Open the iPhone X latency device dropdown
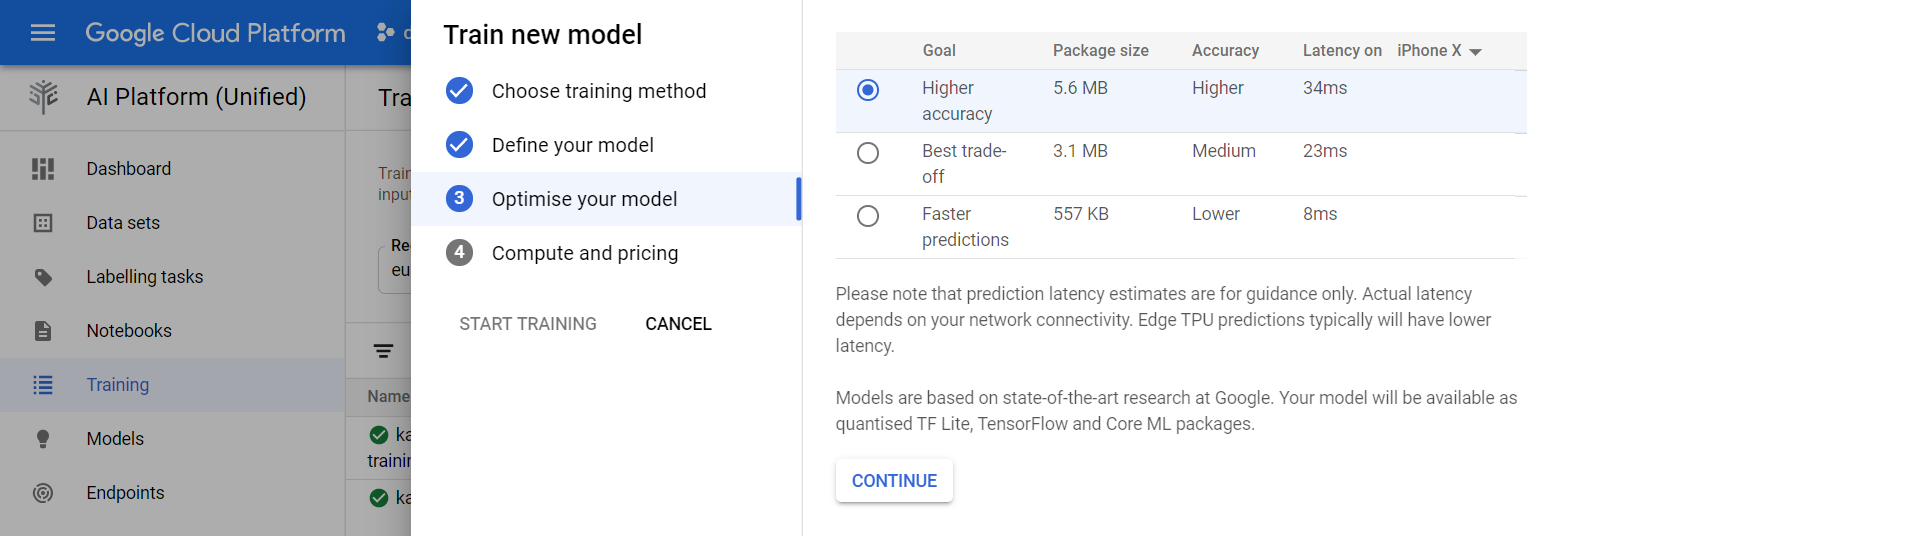Image resolution: width=1920 pixels, height=536 pixels. tap(1439, 51)
